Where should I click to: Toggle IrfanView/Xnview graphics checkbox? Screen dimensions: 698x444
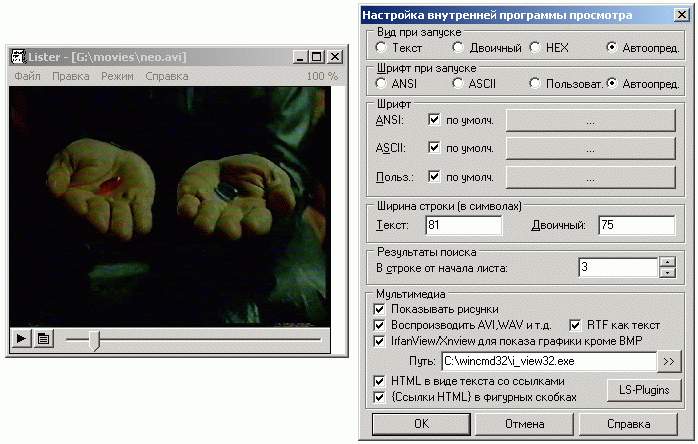379,341
